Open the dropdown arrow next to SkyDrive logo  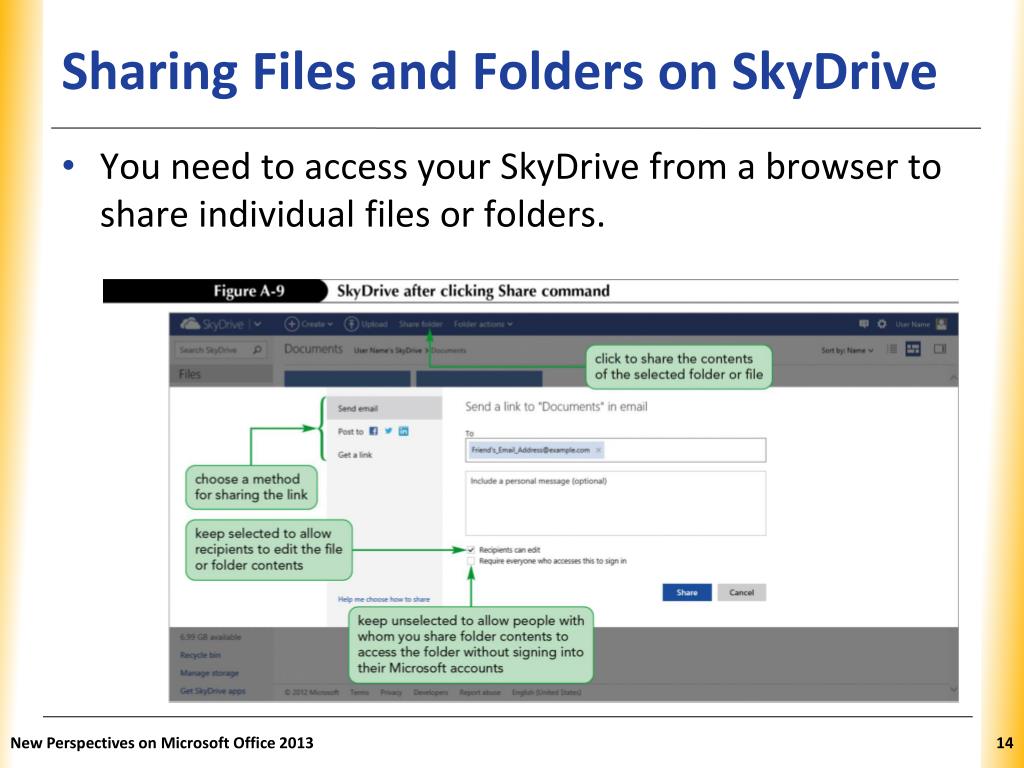pos(257,325)
